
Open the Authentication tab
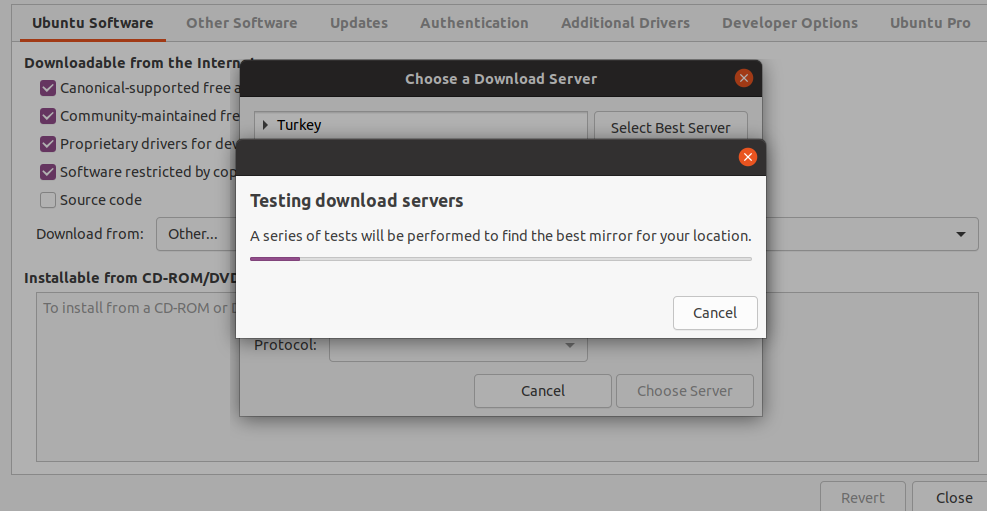click(474, 23)
